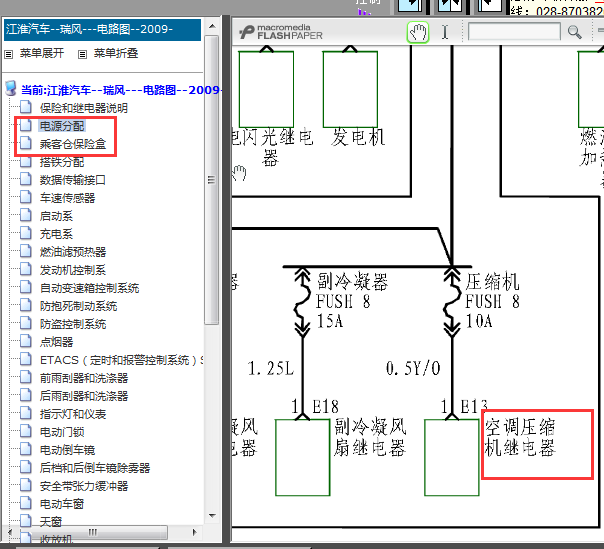Click the tree panel scroll-down arrow
The width and height of the screenshot is (604, 549).
(212, 515)
